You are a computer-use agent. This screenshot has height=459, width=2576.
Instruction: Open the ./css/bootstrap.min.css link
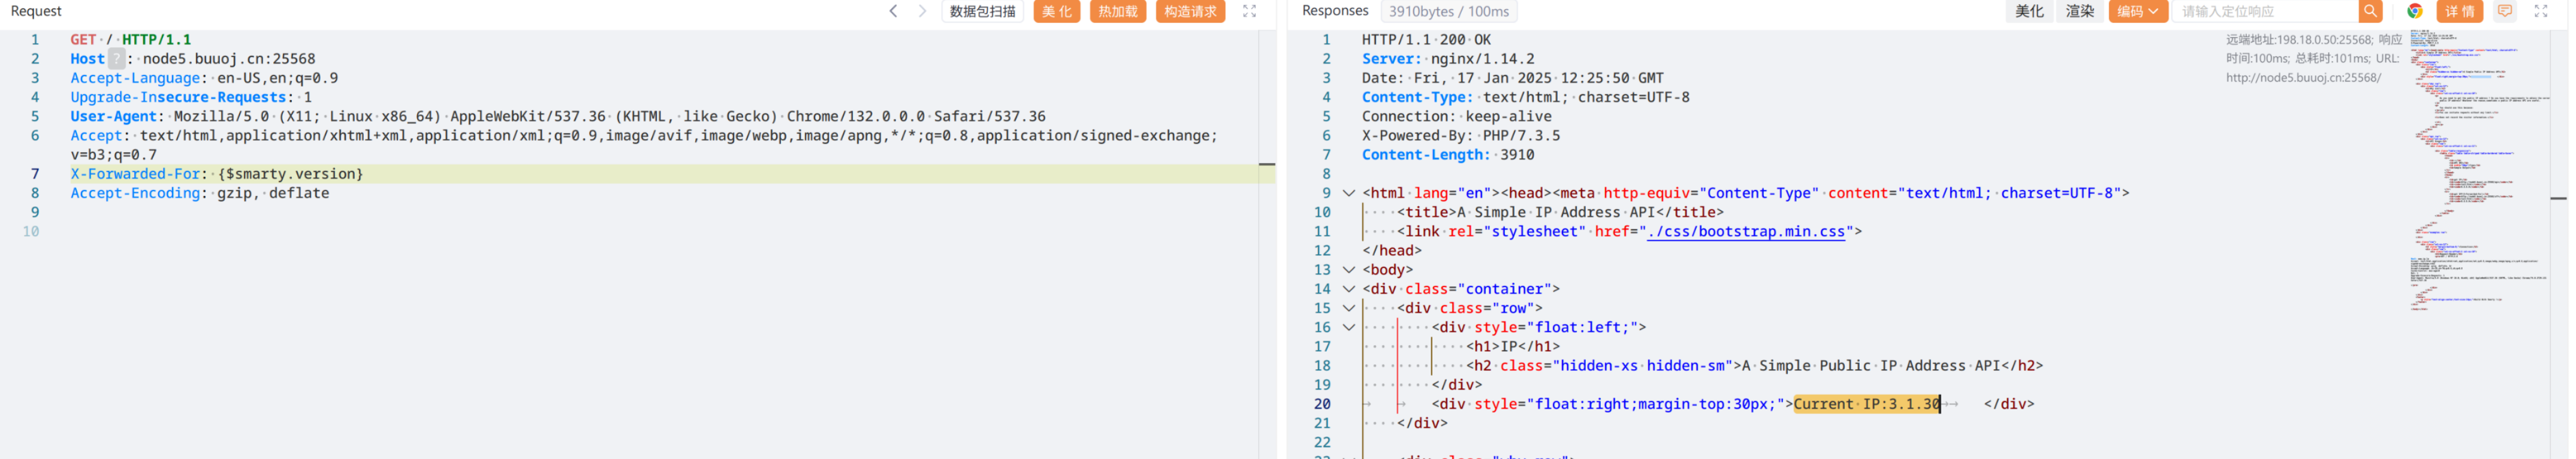[1745, 232]
